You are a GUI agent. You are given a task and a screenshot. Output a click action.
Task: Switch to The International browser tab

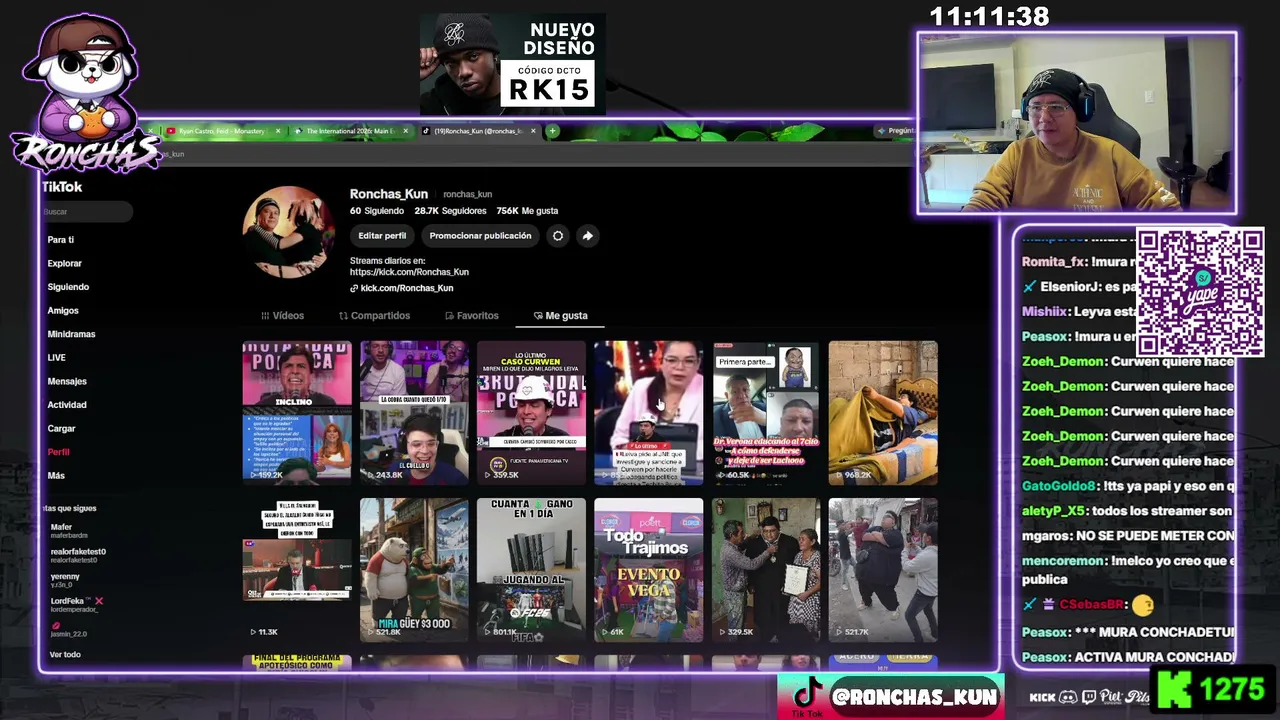pyautogui.click(x=350, y=131)
